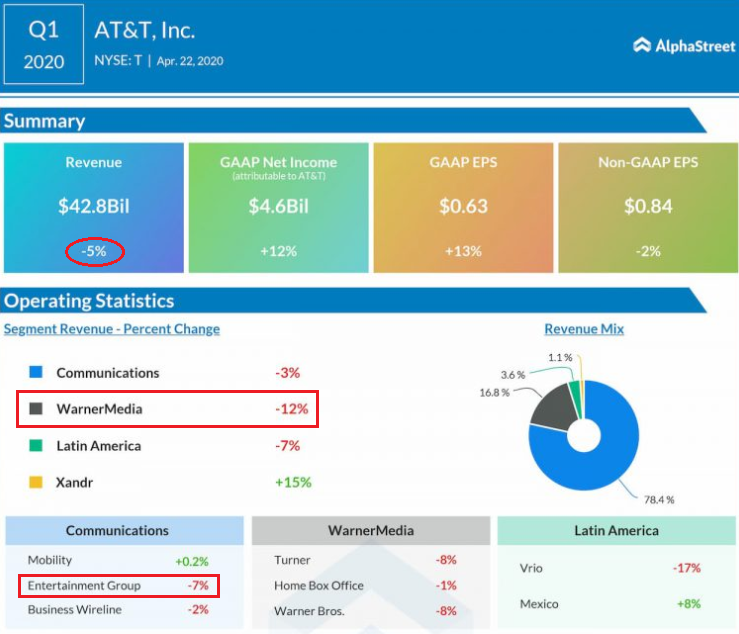Click the -3% Communications change
The image size is (739, 634).
click(x=287, y=373)
